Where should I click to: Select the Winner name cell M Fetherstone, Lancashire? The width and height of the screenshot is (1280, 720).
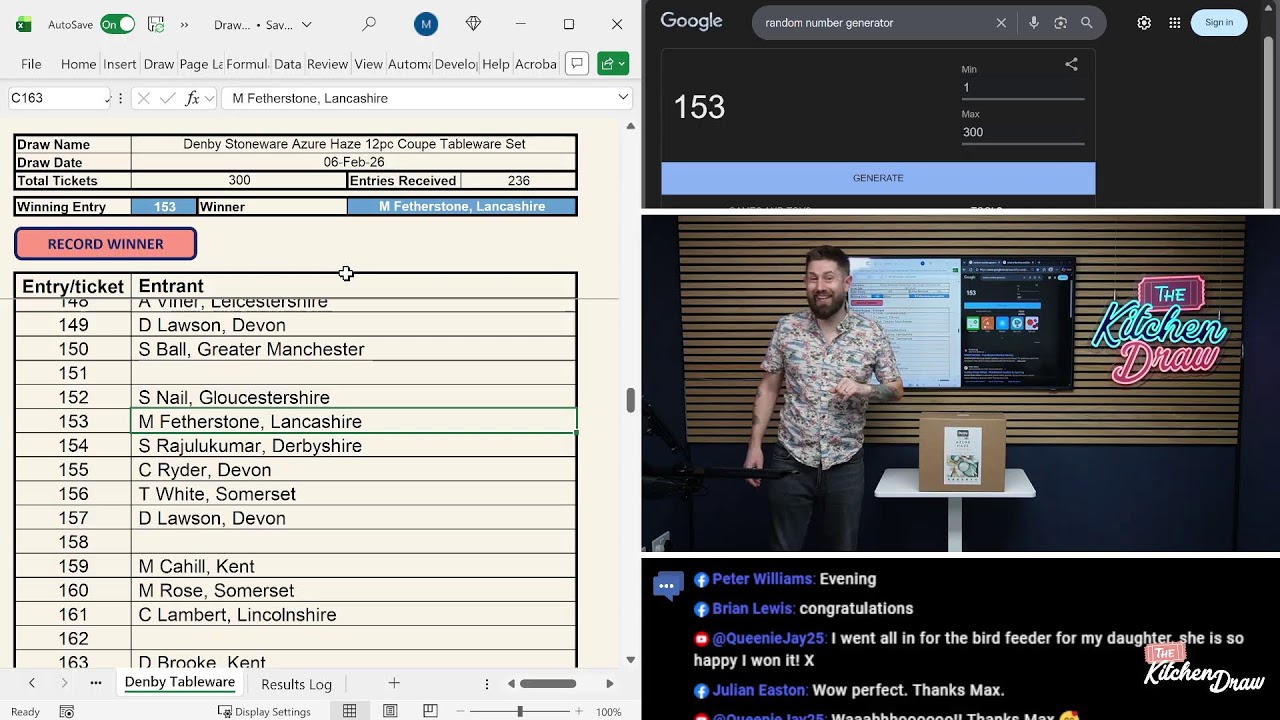[462, 207]
